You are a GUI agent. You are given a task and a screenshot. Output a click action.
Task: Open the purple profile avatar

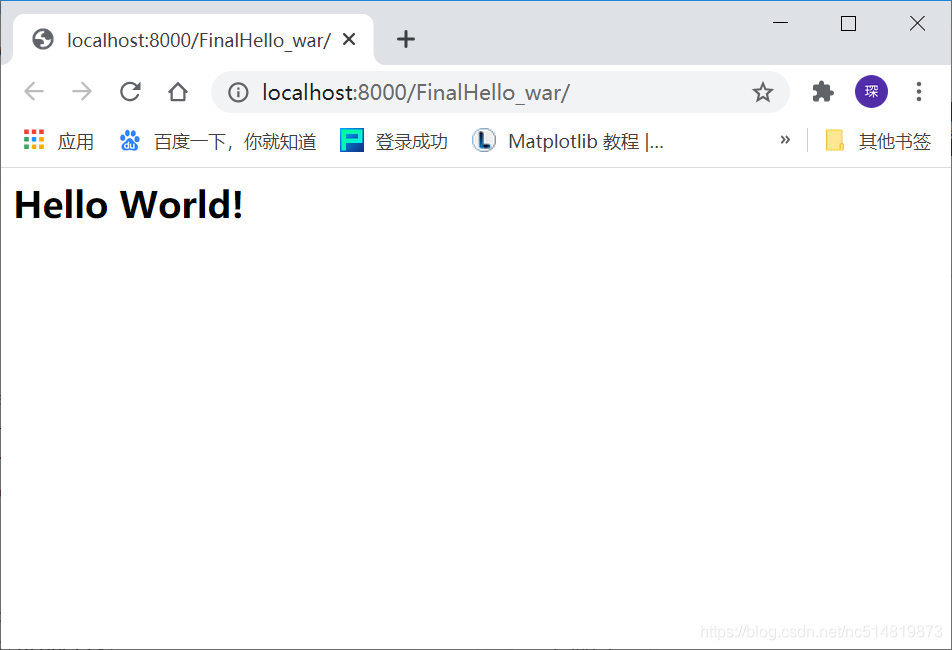[871, 92]
